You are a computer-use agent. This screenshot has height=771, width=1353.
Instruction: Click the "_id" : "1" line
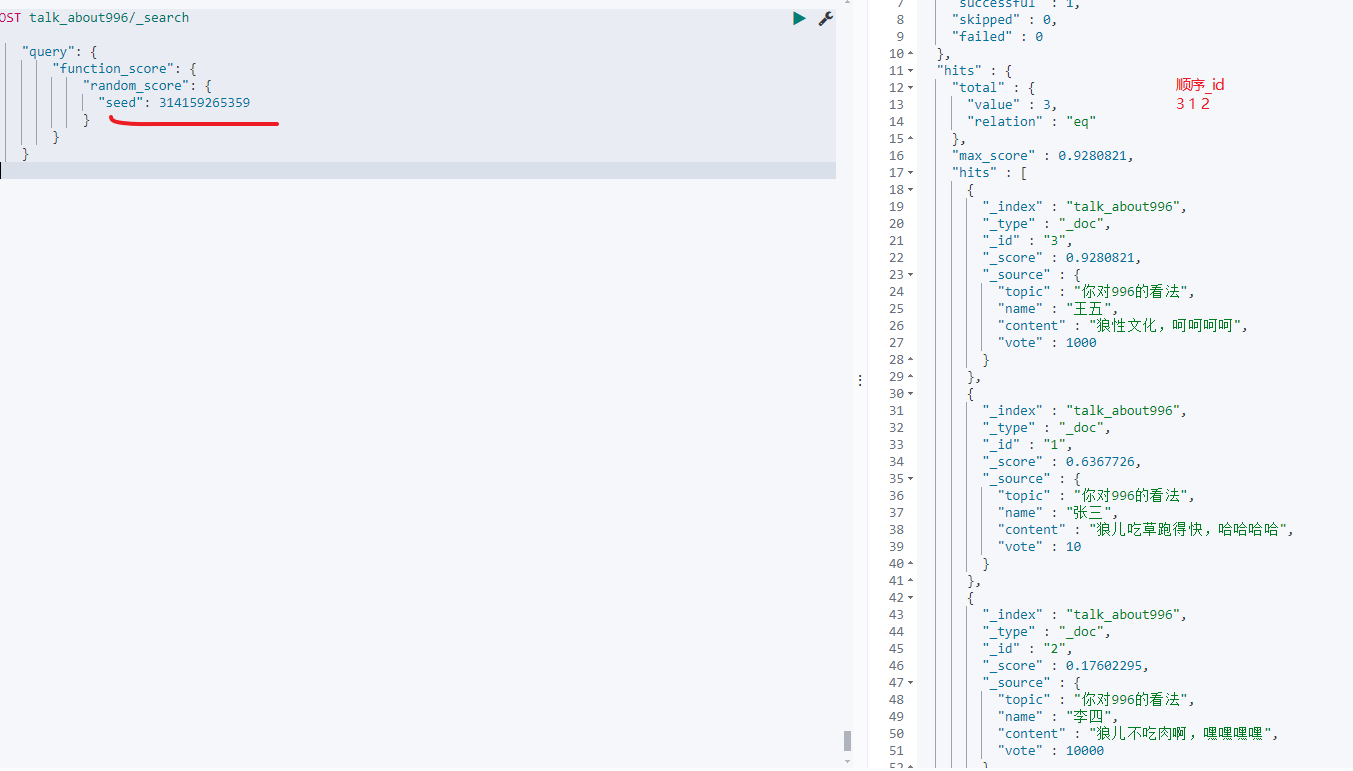pos(1027,445)
